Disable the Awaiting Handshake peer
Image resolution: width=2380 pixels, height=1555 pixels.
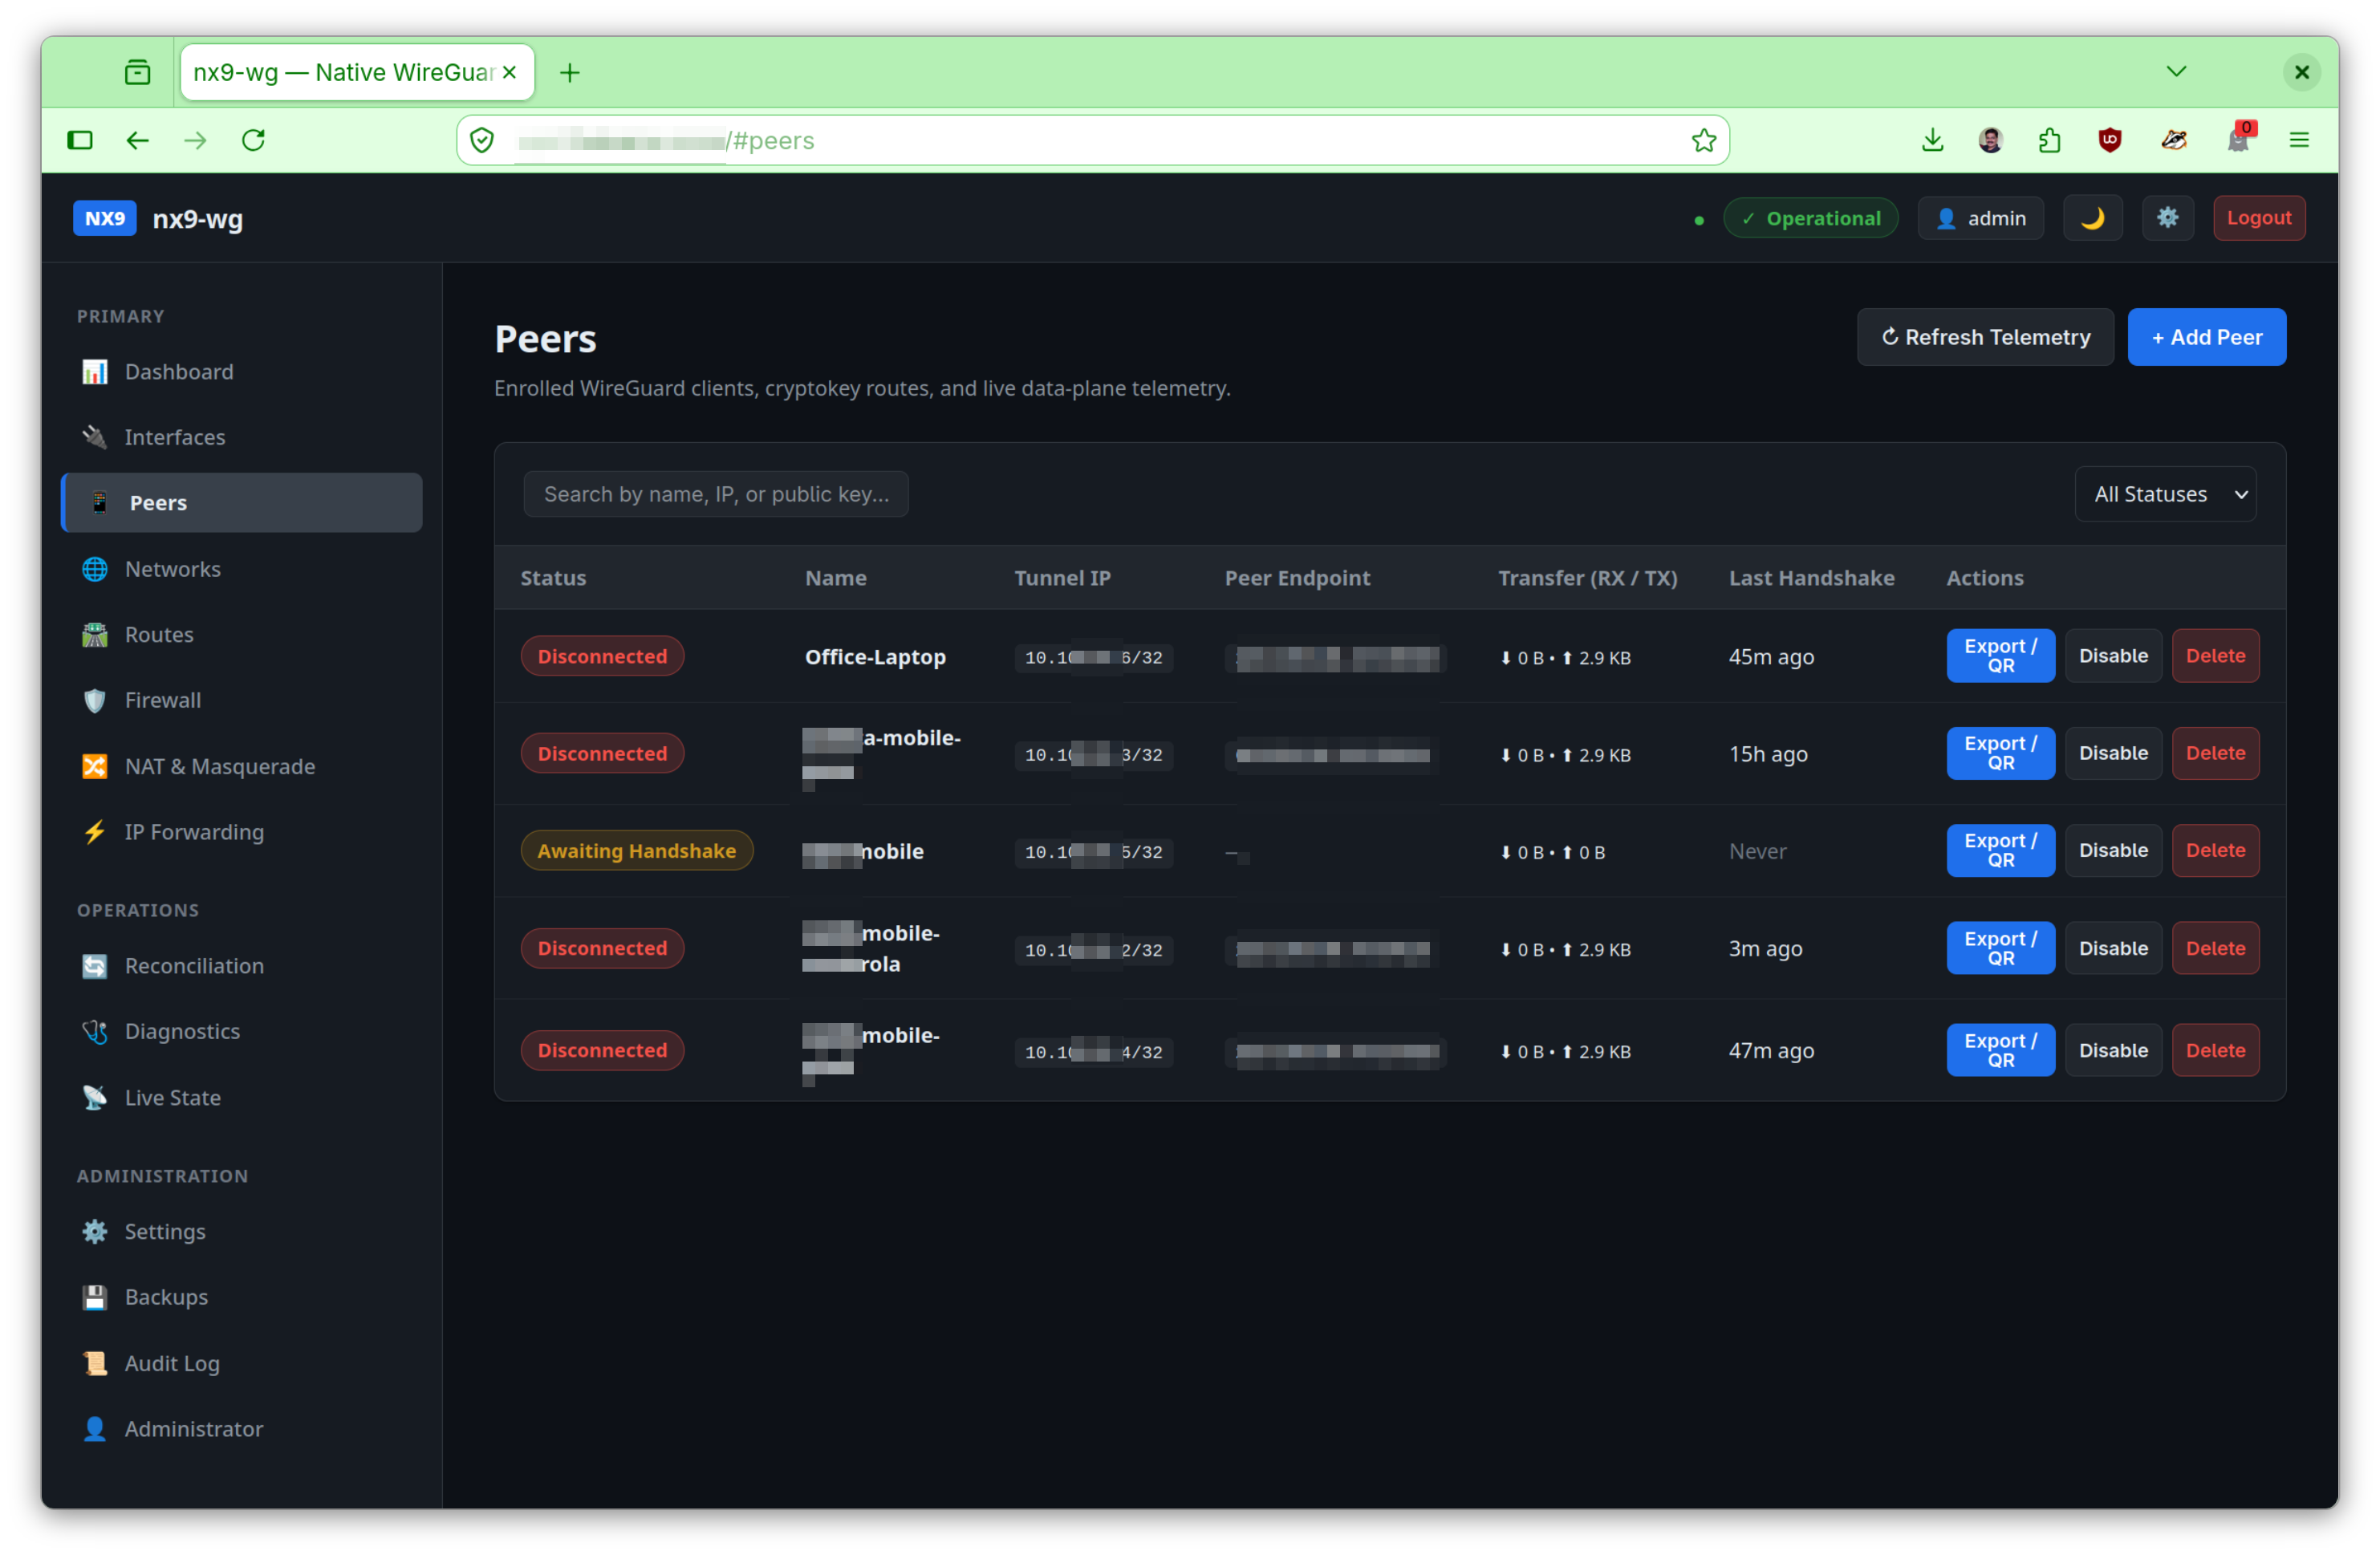pos(2113,850)
